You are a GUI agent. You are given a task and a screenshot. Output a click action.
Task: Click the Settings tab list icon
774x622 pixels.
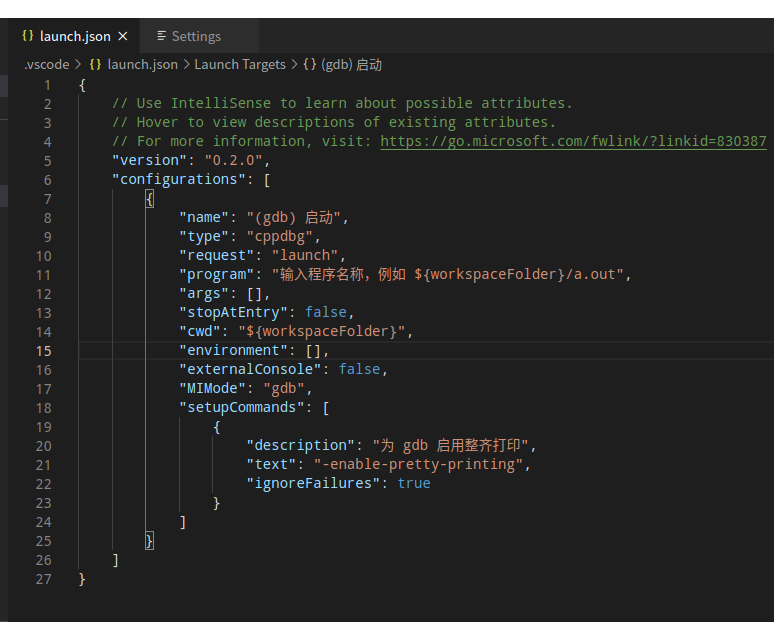click(x=161, y=36)
